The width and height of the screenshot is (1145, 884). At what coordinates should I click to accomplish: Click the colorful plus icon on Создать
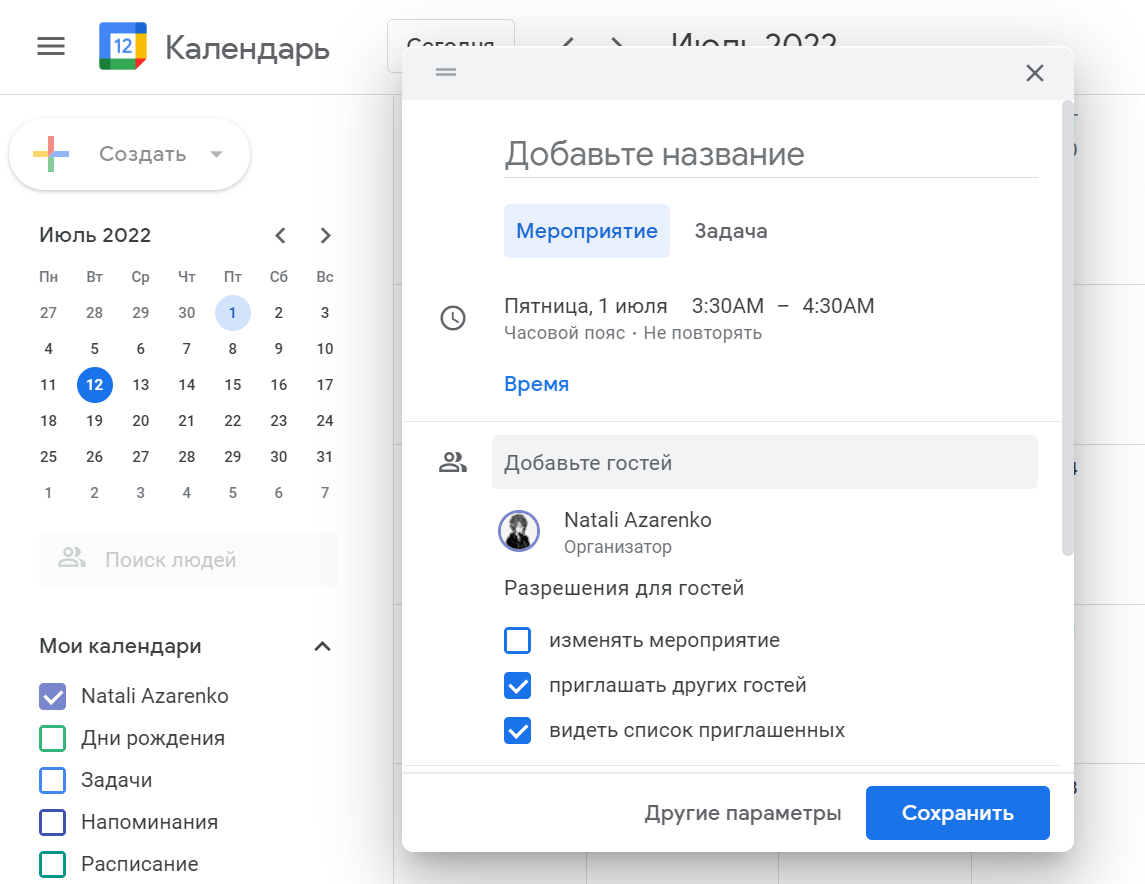[51, 154]
